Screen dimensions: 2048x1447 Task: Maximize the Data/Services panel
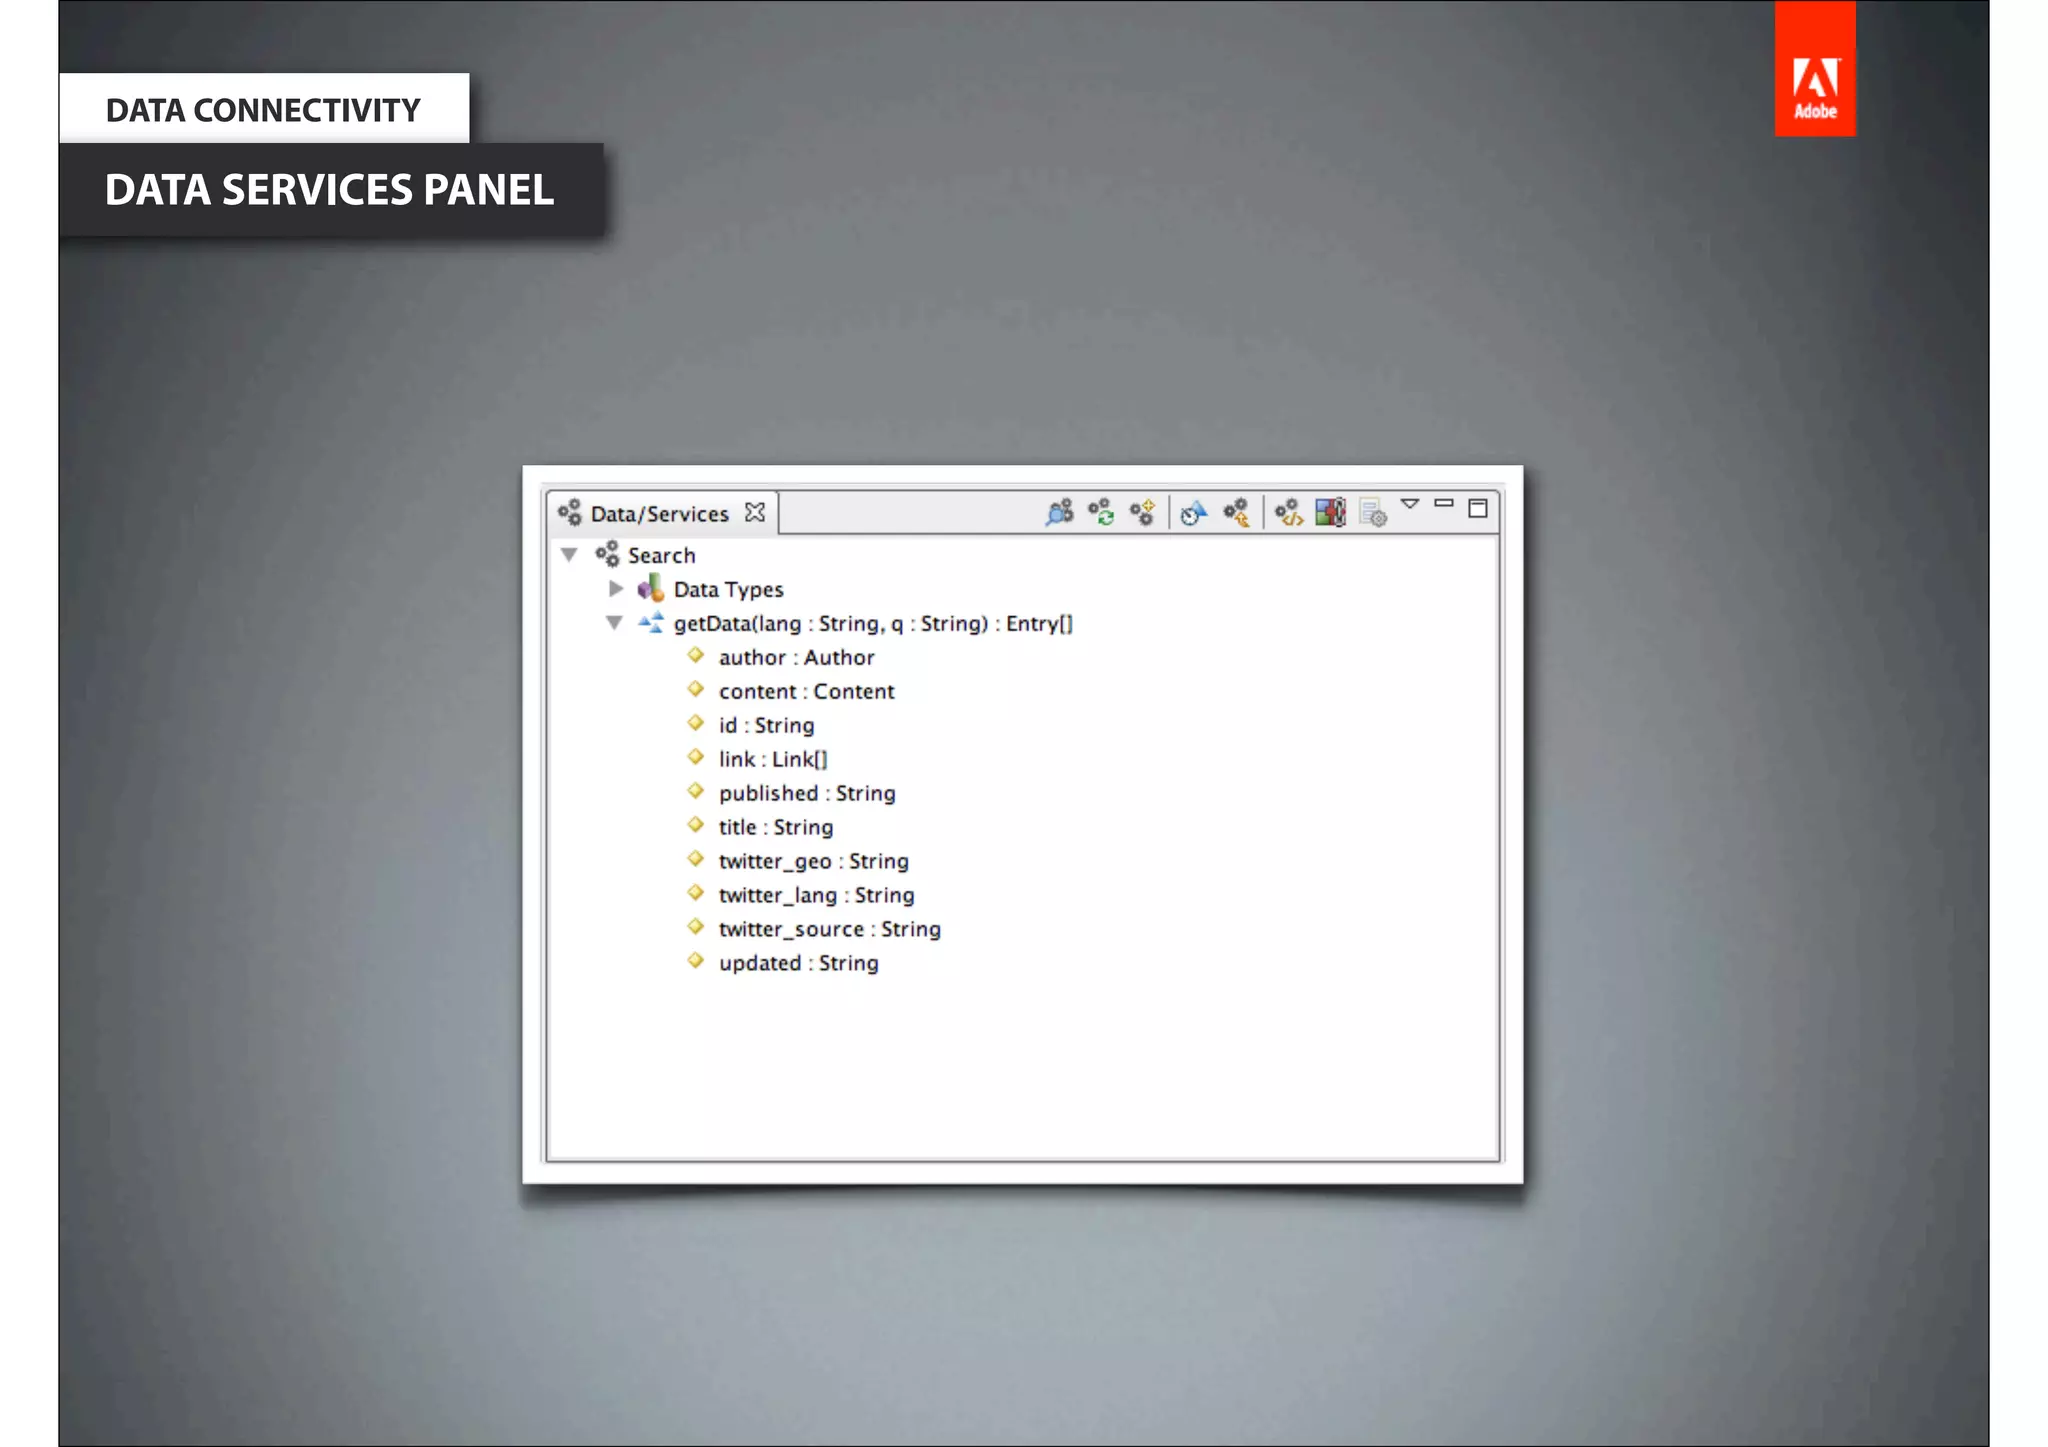[1477, 508]
